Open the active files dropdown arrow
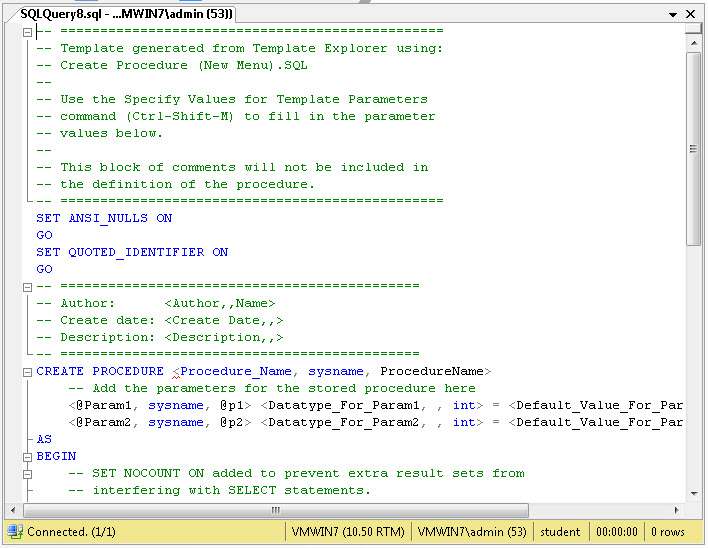 coord(672,15)
